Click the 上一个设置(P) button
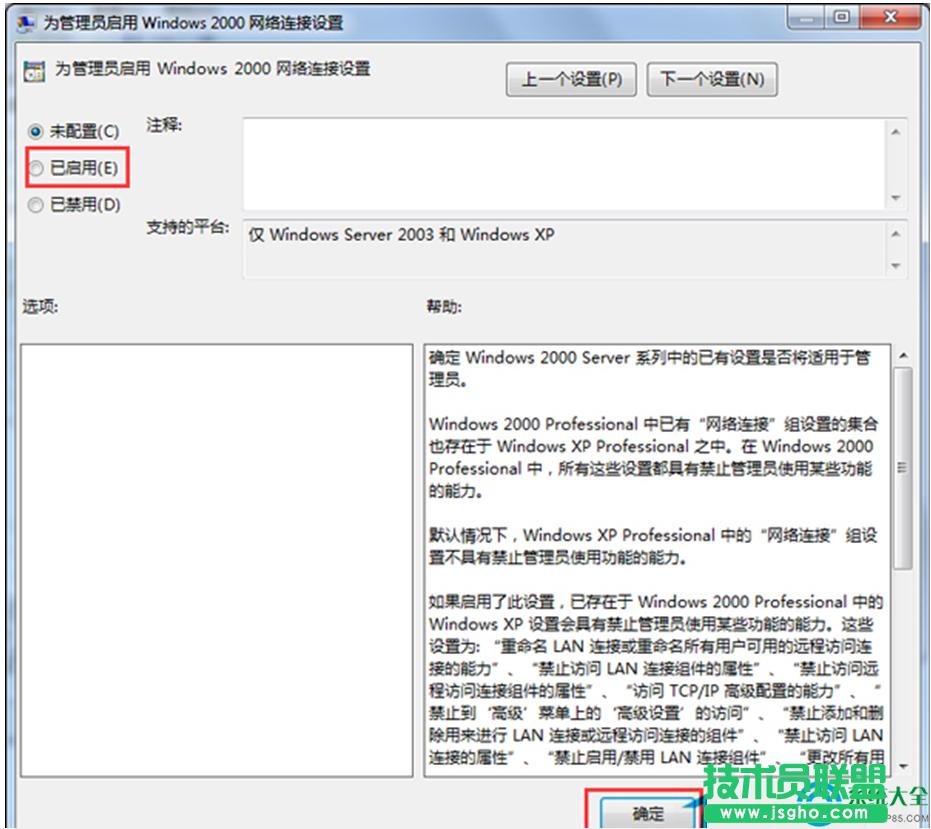Screen dimensions: 931x829 pyautogui.click(x=571, y=79)
